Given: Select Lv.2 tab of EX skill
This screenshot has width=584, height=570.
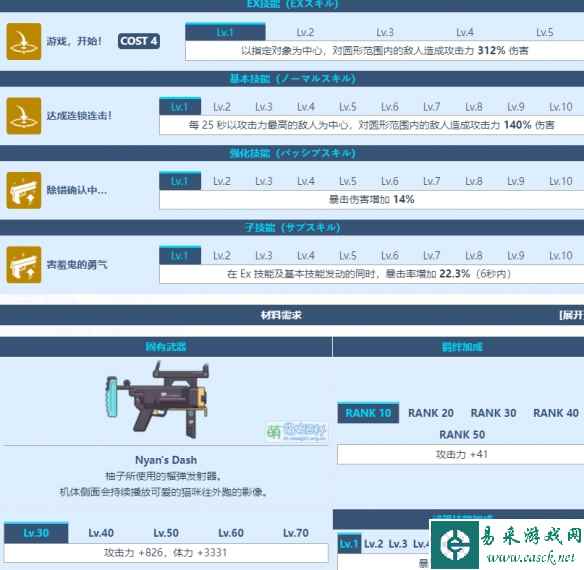Looking at the screenshot, I should [305, 32].
